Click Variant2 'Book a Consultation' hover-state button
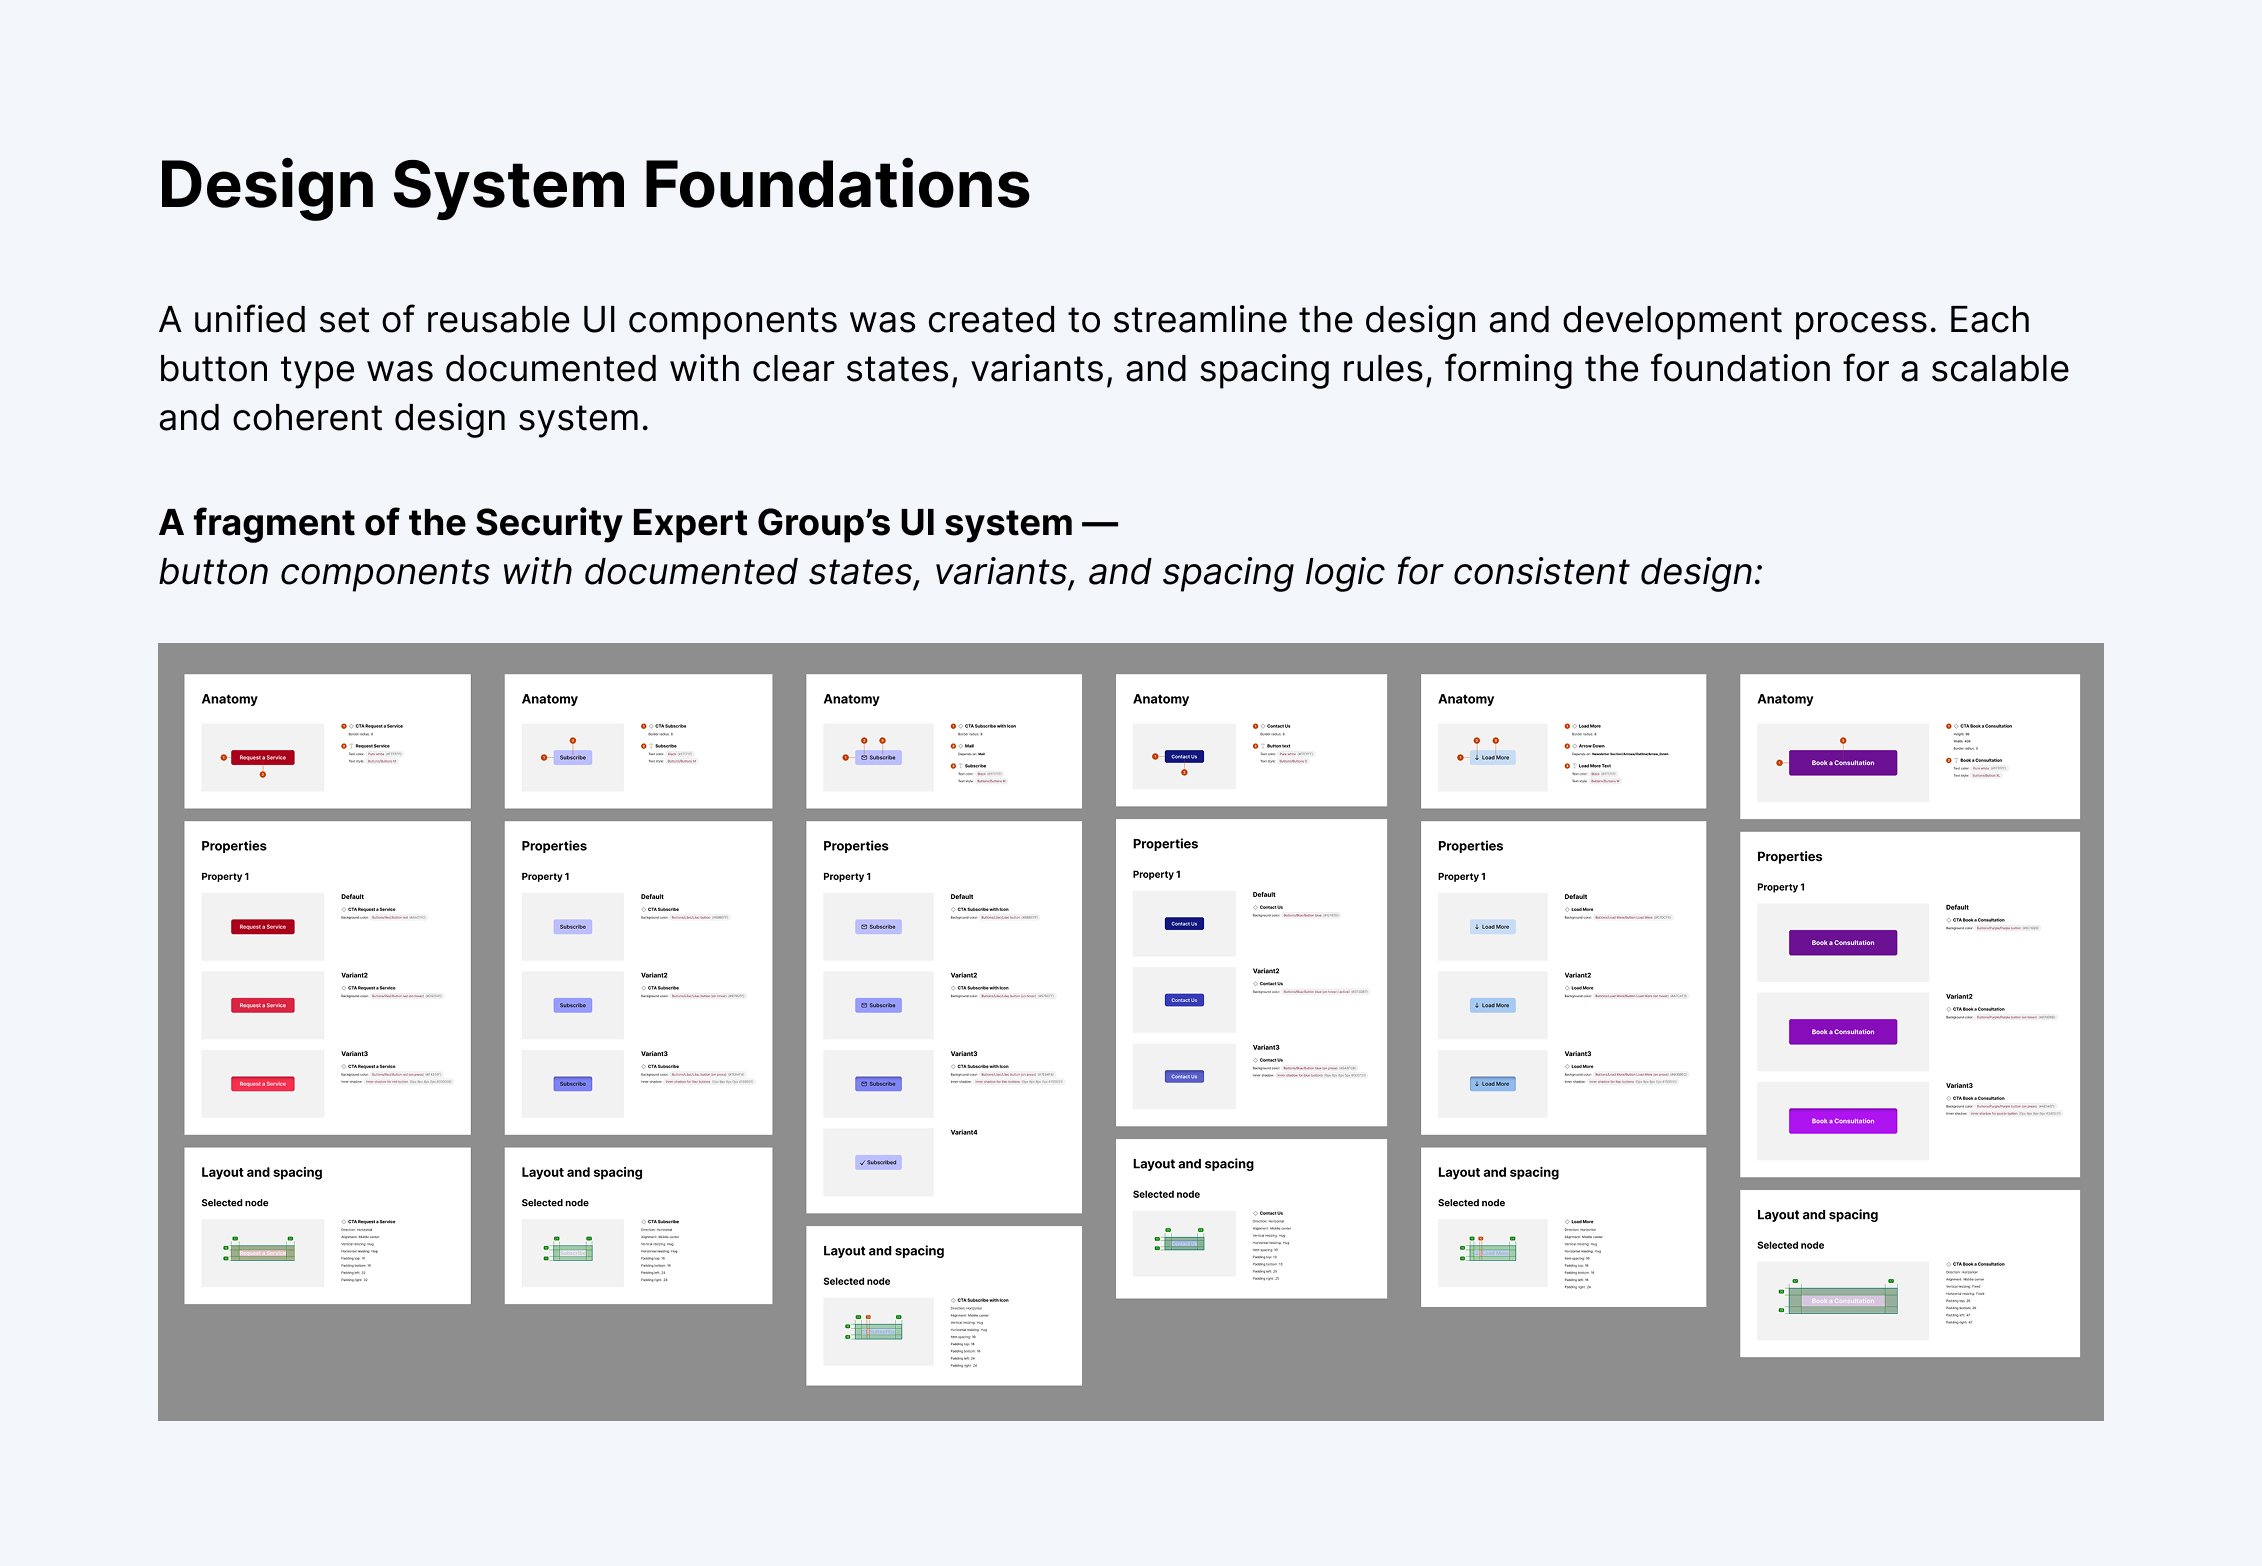The image size is (2262, 1566). pyautogui.click(x=1842, y=1032)
